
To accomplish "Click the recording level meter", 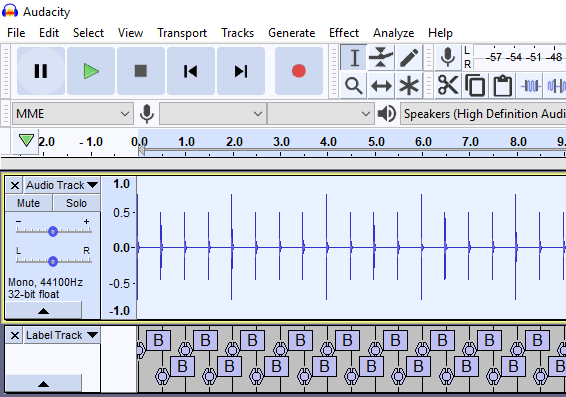I will (519, 57).
